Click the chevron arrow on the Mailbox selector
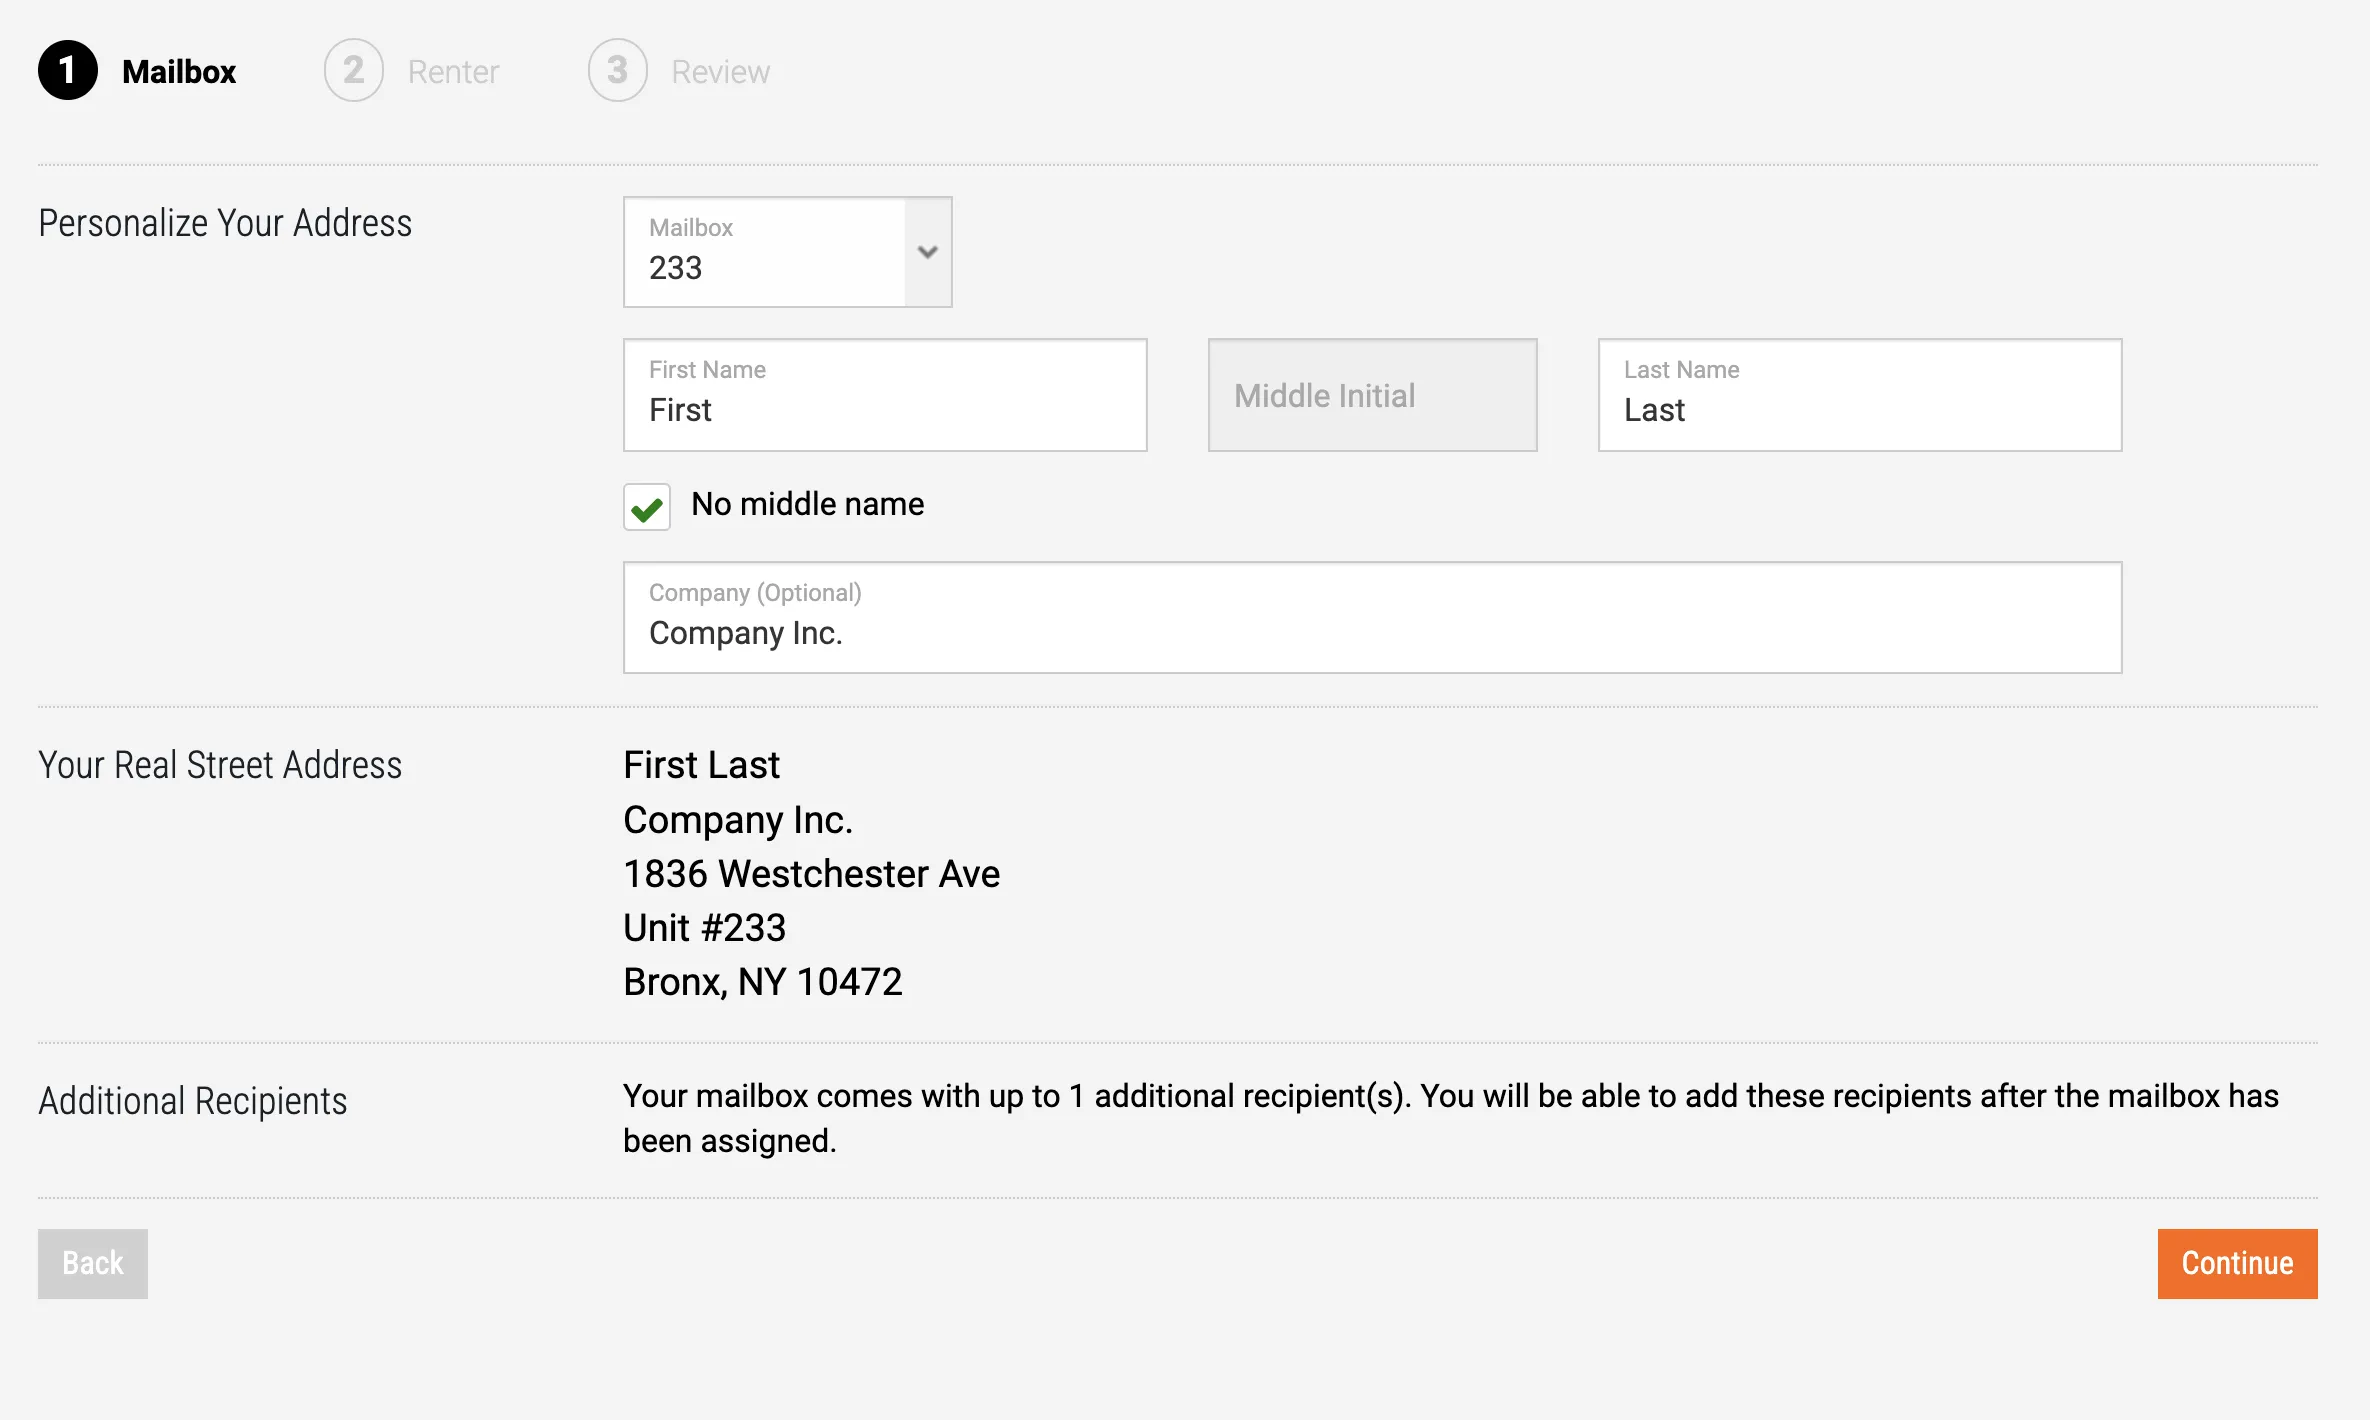 927,252
